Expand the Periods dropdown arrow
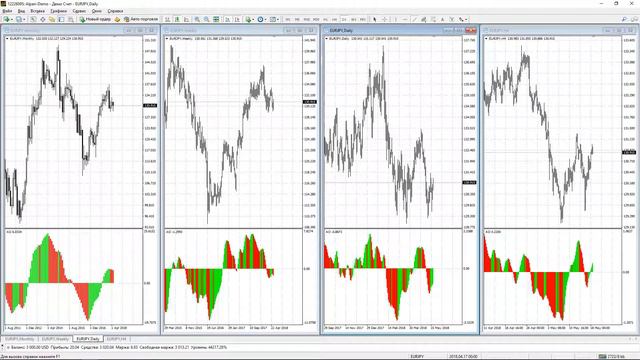Screen dimensions: 640x360 (x=266, y=19)
